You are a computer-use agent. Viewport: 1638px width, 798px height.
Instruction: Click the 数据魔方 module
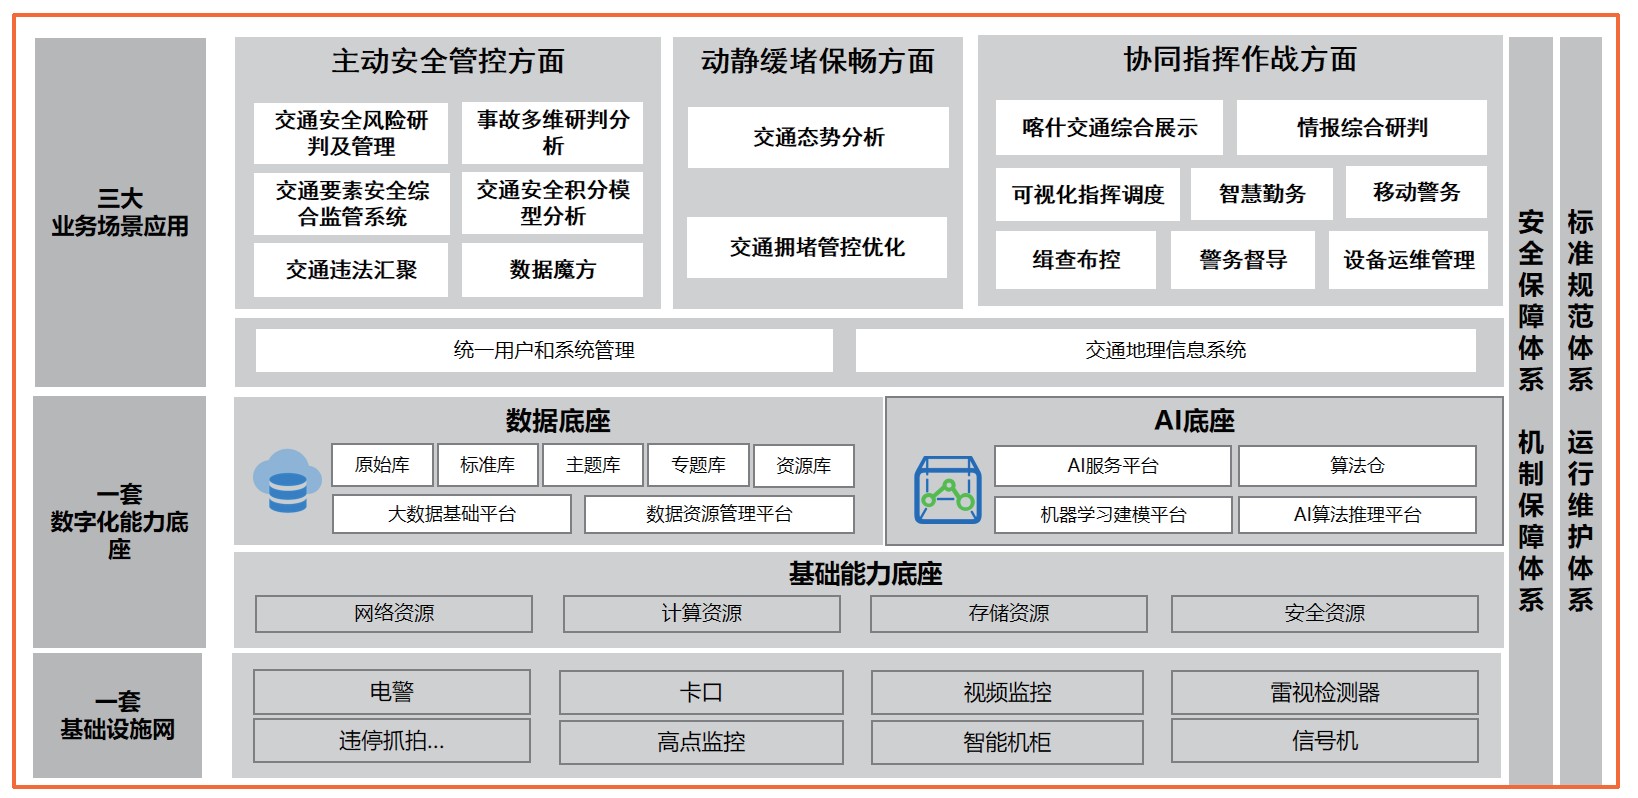click(x=552, y=270)
